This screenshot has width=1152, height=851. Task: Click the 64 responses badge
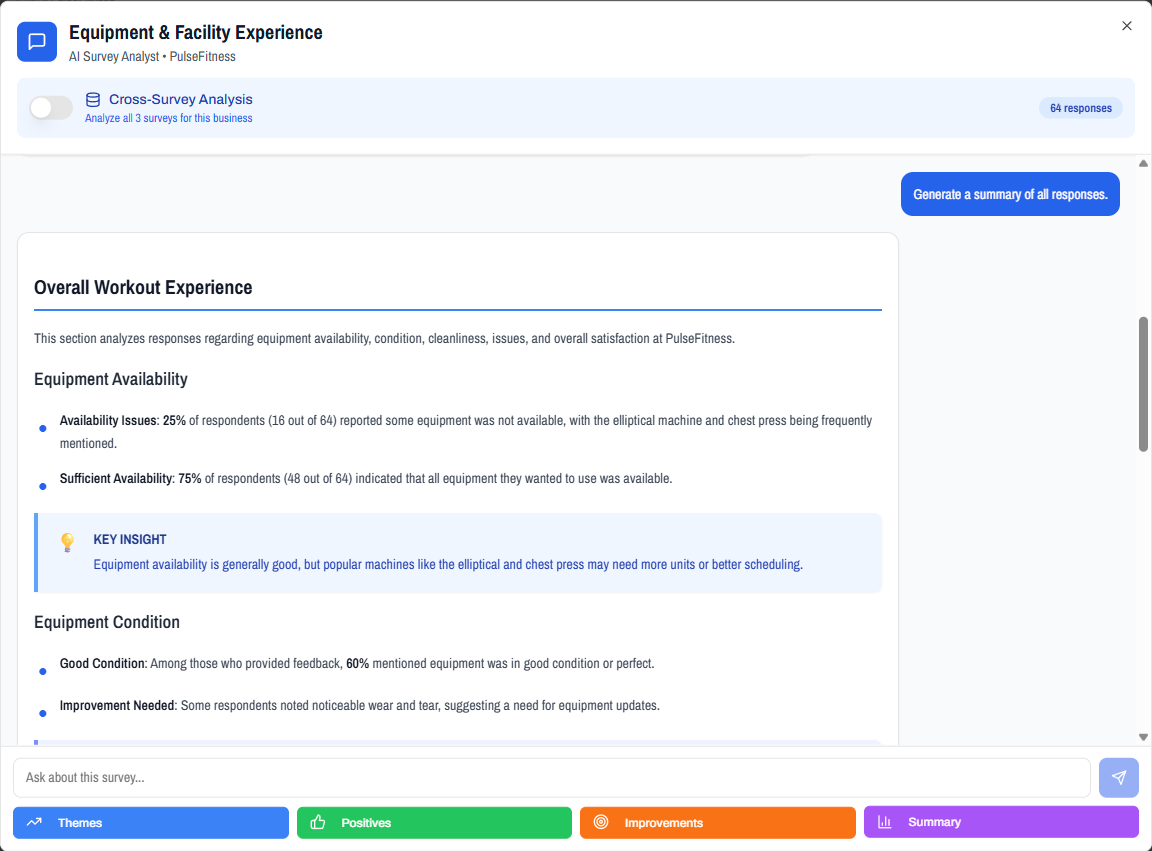1080,108
